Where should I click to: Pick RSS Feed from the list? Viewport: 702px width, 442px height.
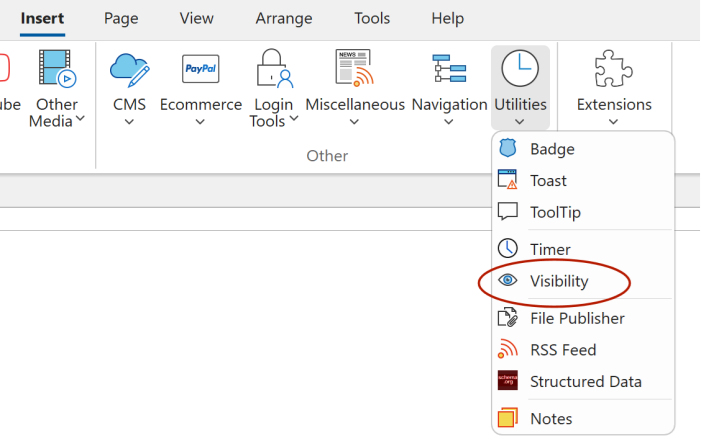point(562,350)
